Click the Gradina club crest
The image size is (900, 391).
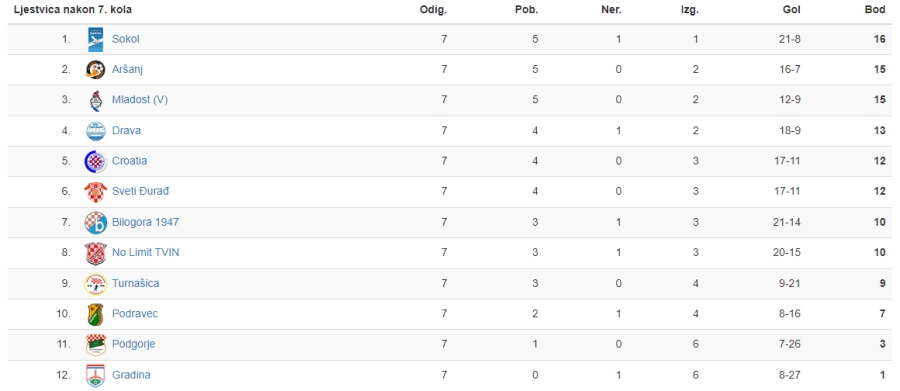(96, 375)
